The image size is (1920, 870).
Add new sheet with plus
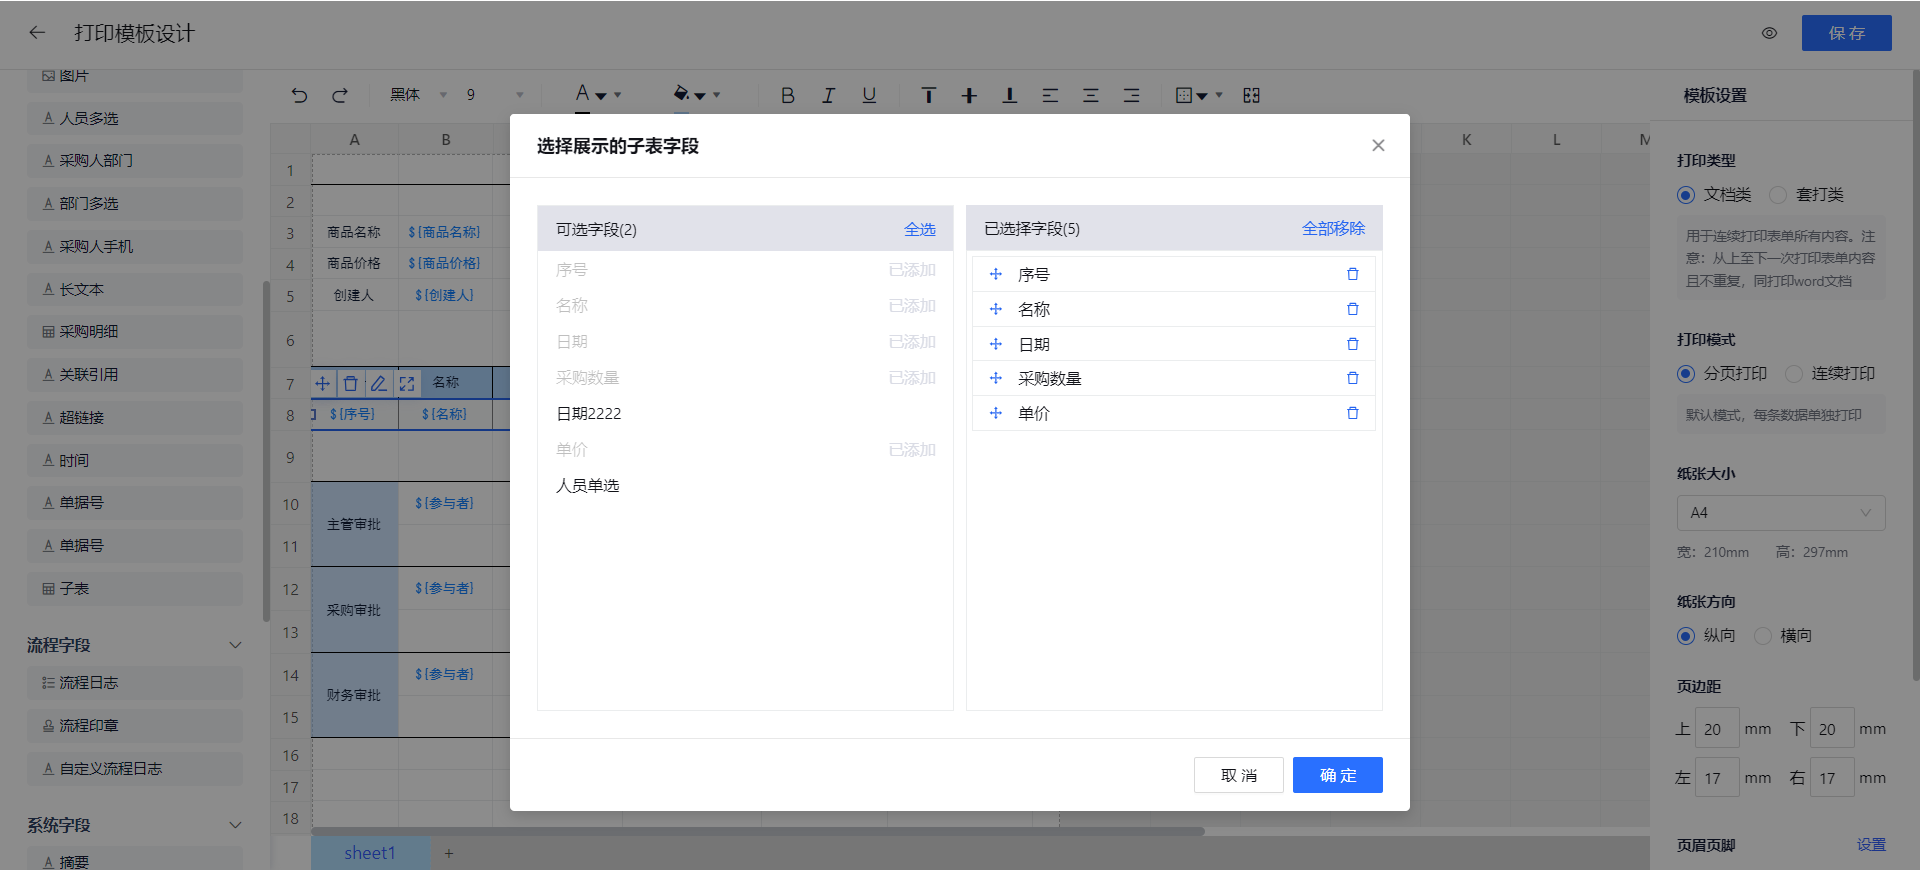click(x=449, y=853)
